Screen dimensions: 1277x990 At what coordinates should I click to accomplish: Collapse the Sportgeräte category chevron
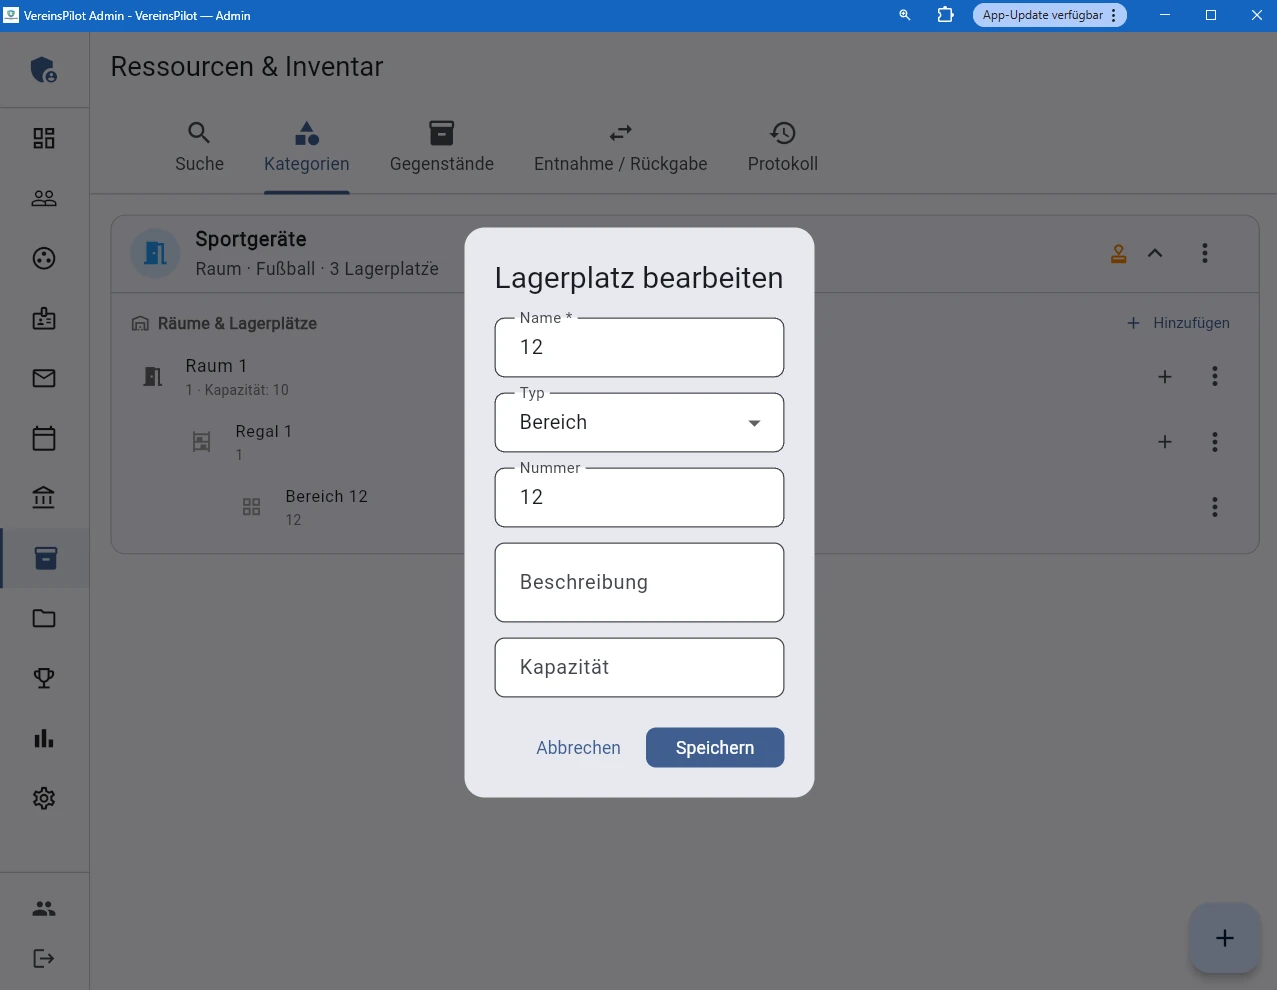(x=1155, y=253)
